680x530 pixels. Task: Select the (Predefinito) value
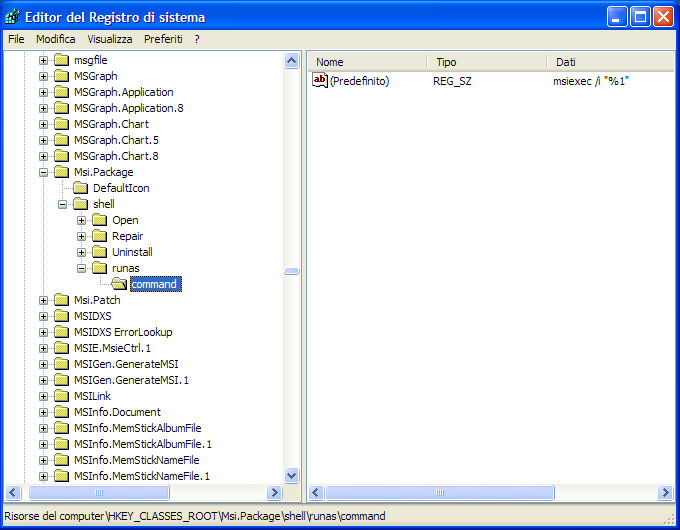pos(360,81)
